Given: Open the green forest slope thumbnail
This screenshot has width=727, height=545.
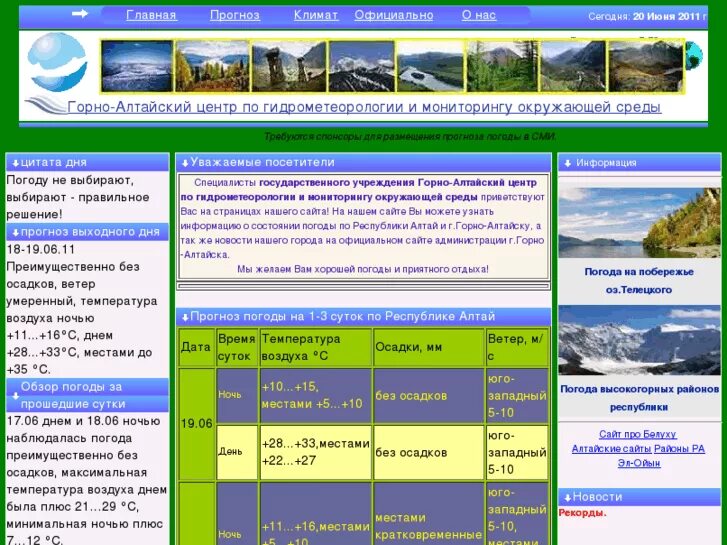Looking at the screenshot, I should coord(502,66).
